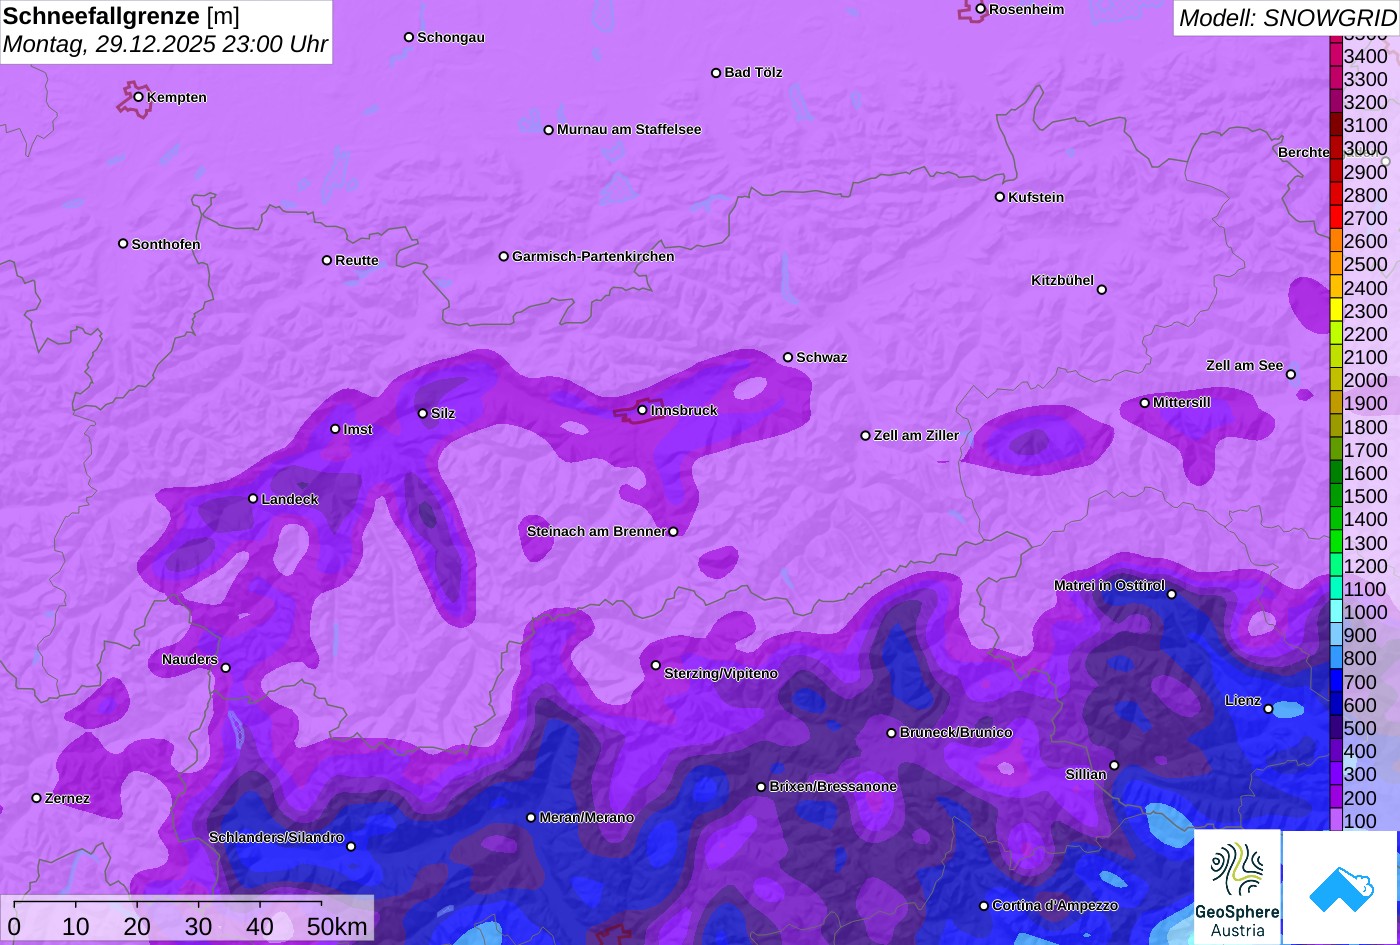
Task: Click the red 2700 legend color swatch
Action: (x=1336, y=218)
